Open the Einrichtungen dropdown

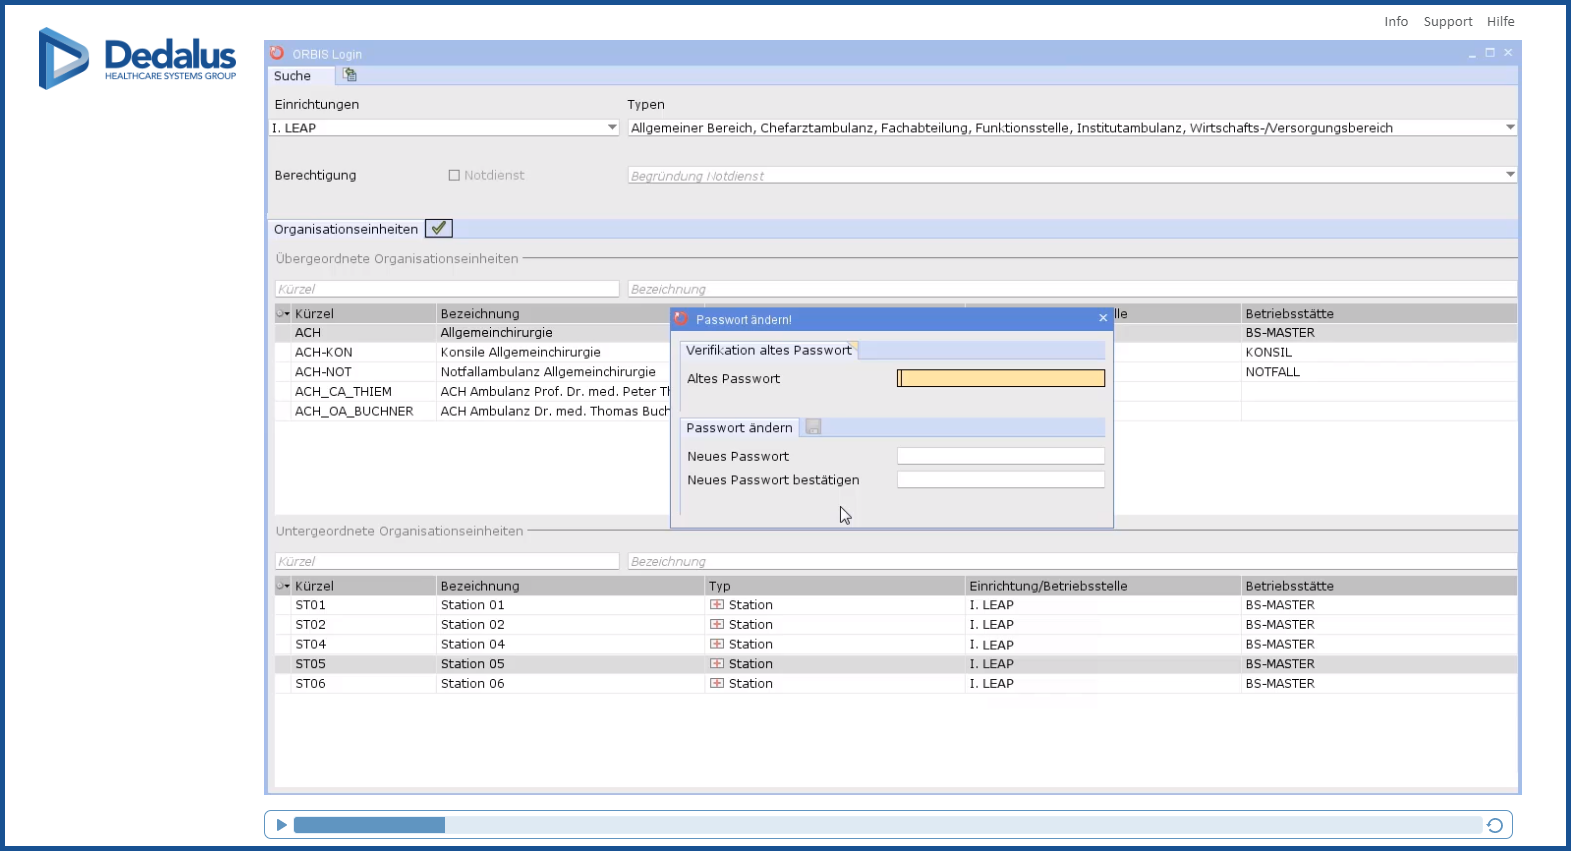[612, 128]
